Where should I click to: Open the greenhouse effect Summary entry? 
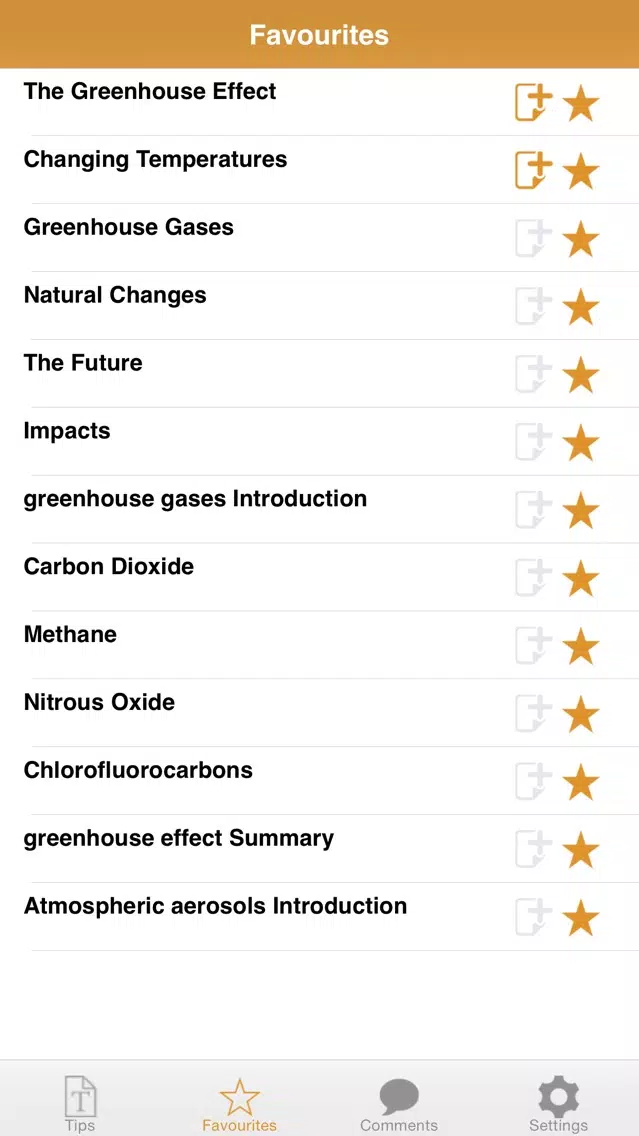pyautogui.click(x=178, y=838)
